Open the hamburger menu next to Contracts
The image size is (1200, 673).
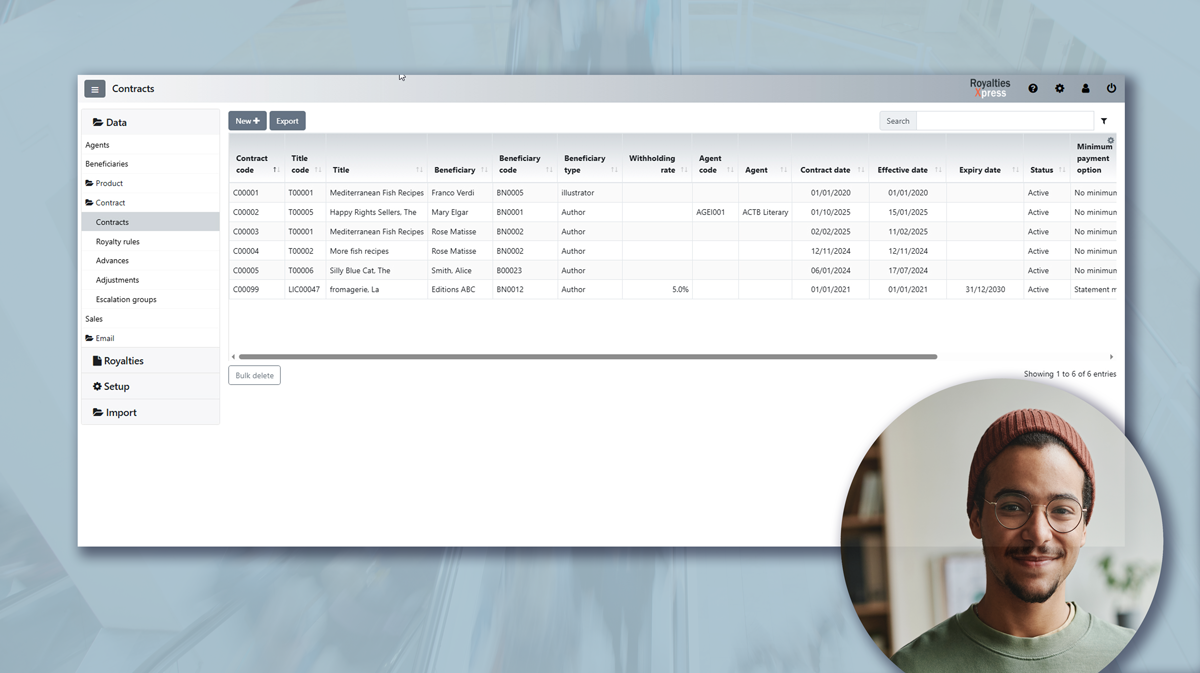pos(94,88)
